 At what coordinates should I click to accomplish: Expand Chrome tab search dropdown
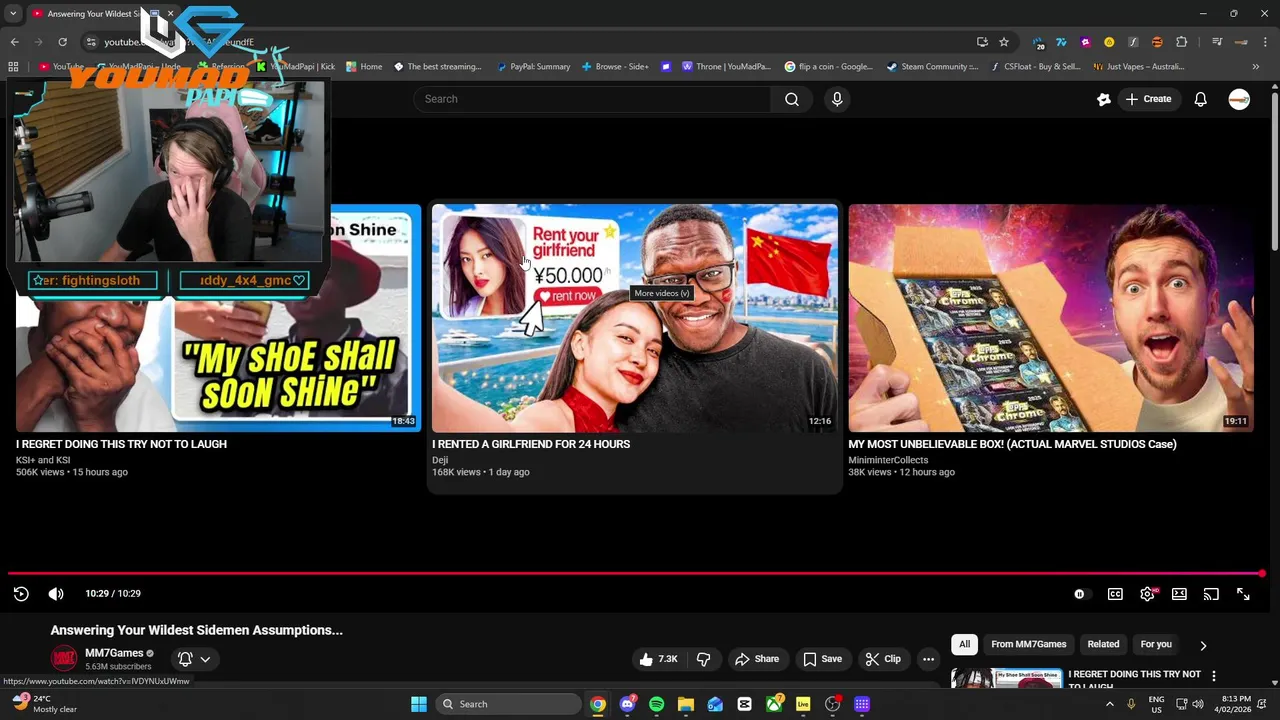click(x=12, y=14)
